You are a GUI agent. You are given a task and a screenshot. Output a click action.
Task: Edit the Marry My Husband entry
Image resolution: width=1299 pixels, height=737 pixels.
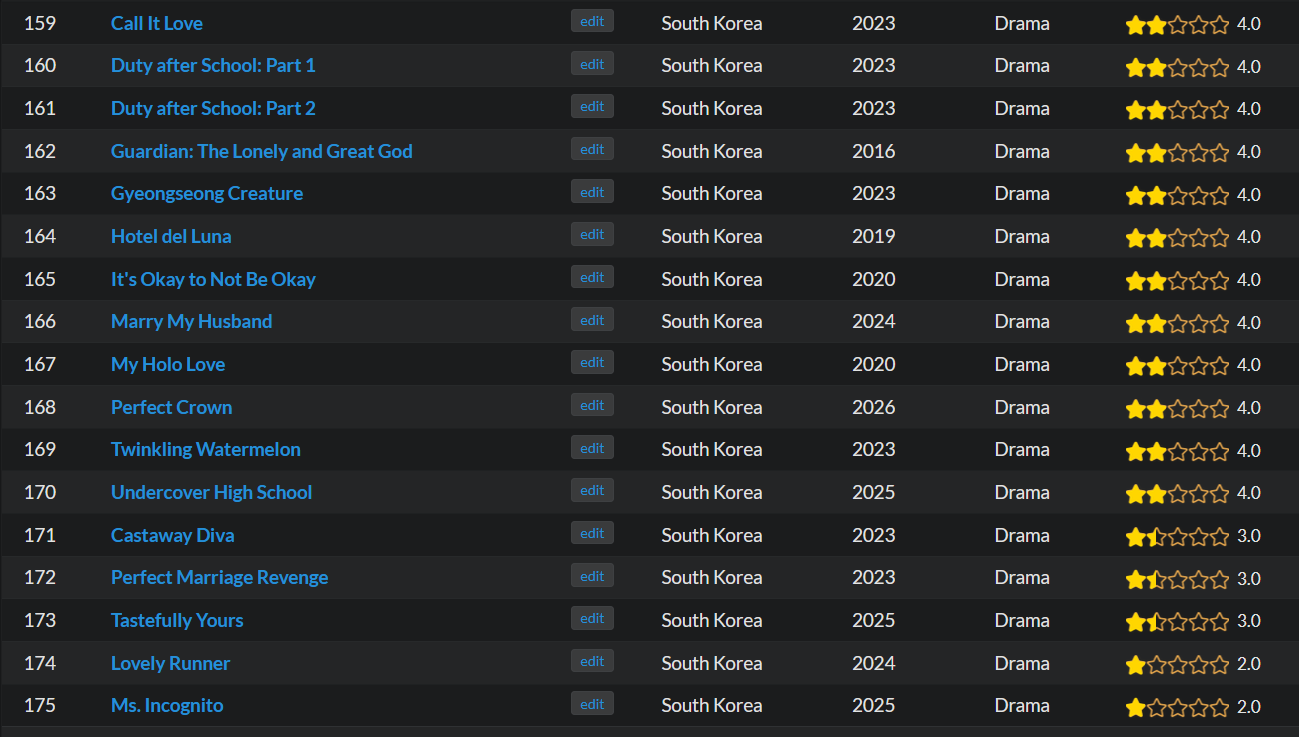point(592,319)
